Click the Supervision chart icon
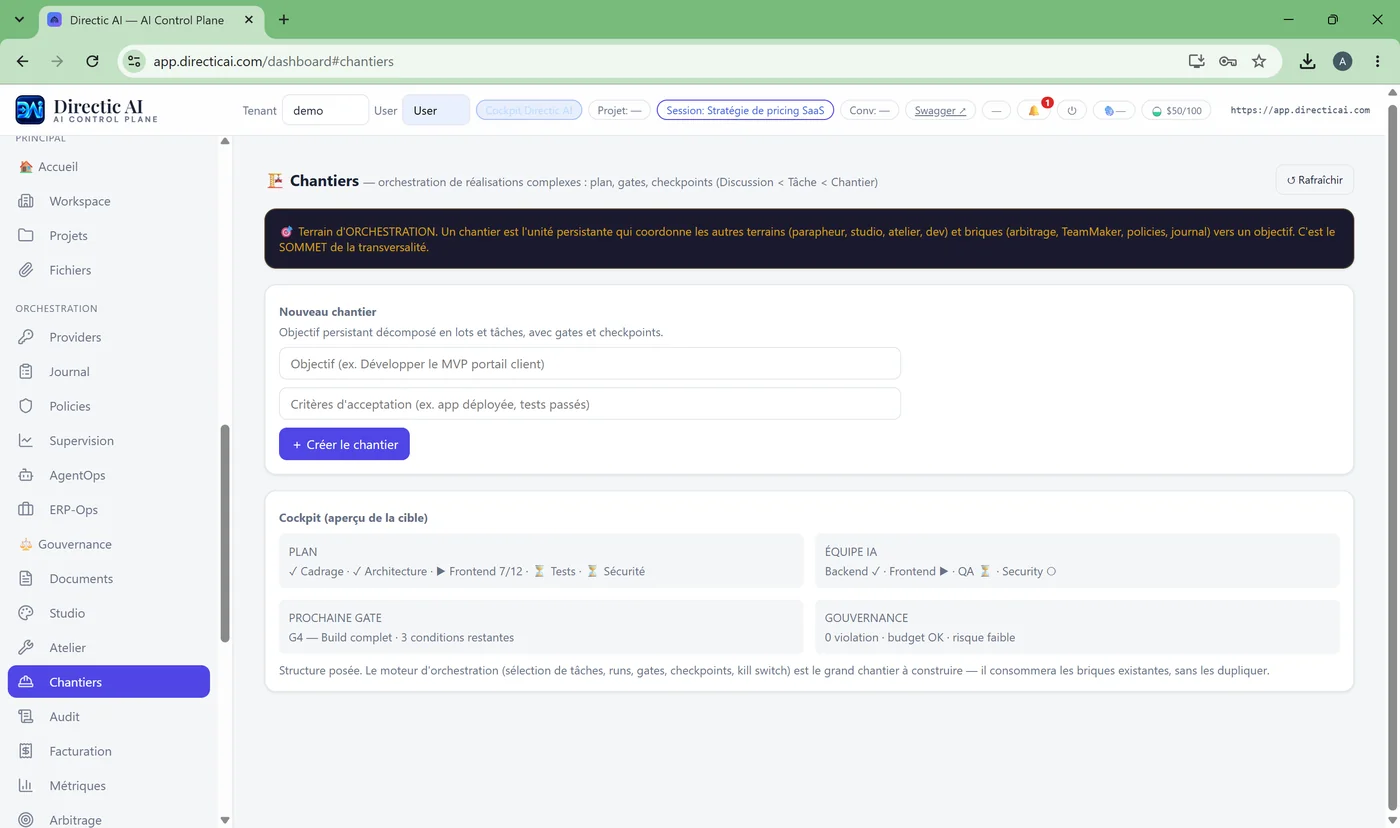1400x828 pixels. pos(27,441)
